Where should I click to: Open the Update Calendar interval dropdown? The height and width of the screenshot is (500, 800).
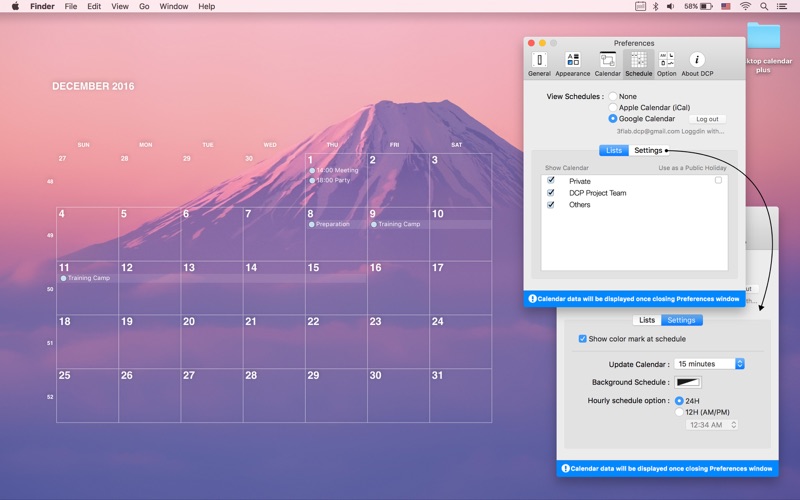click(709, 364)
